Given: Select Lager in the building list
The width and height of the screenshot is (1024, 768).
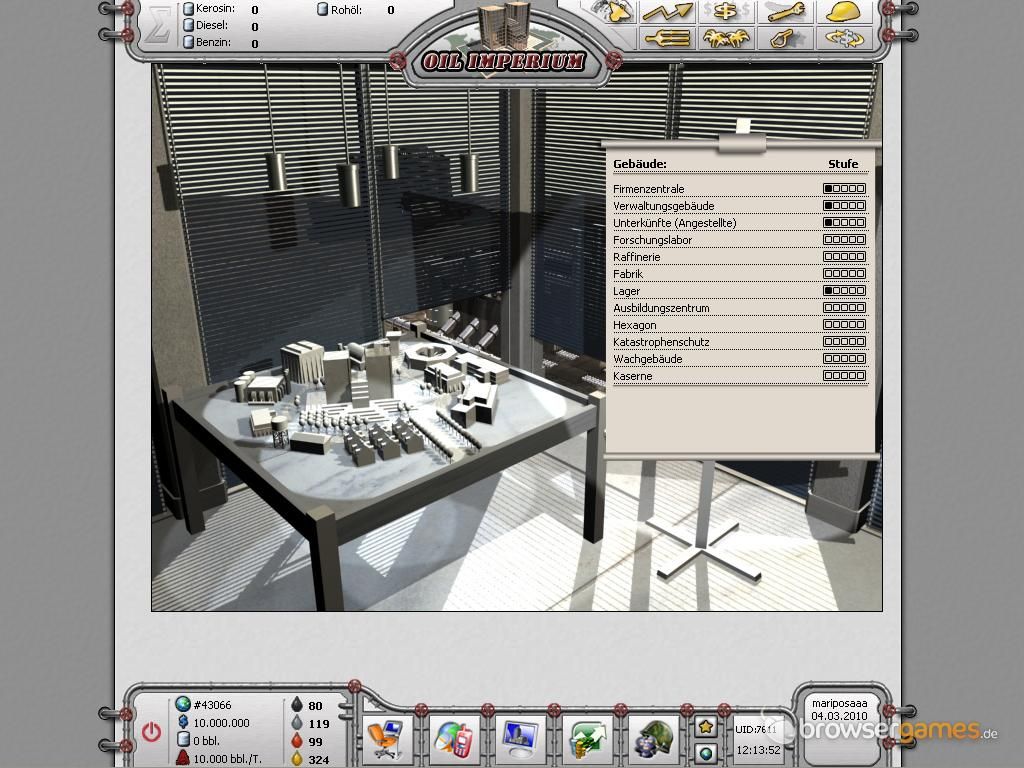Looking at the screenshot, I should click(x=740, y=291).
